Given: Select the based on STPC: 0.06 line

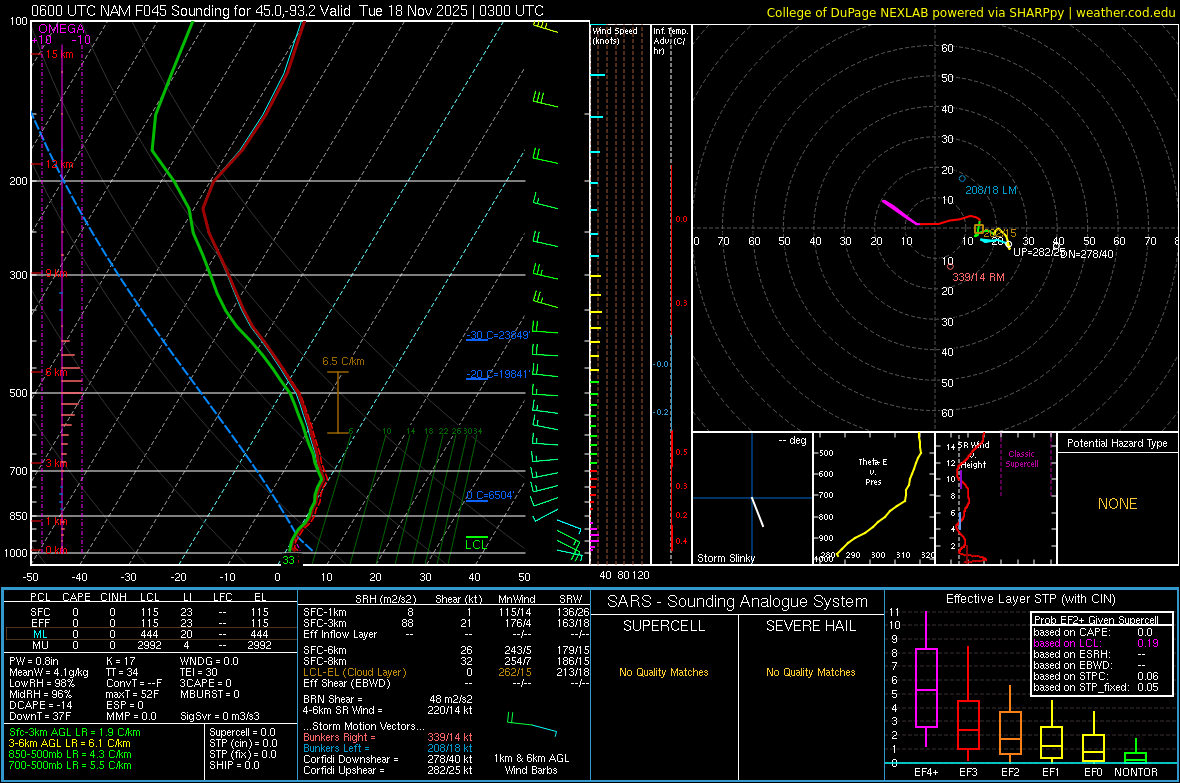Looking at the screenshot, I should [x=1096, y=676].
